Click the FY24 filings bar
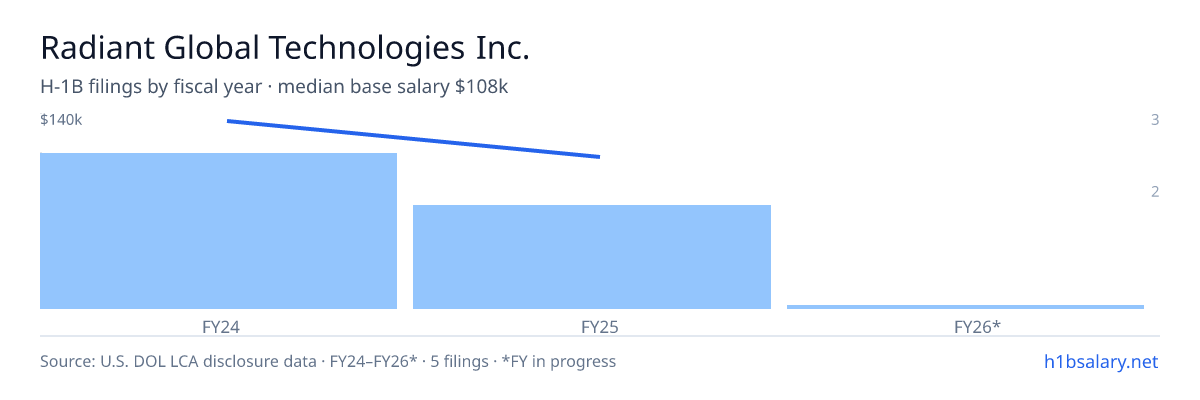This screenshot has height=400, width=1200. 218,231
